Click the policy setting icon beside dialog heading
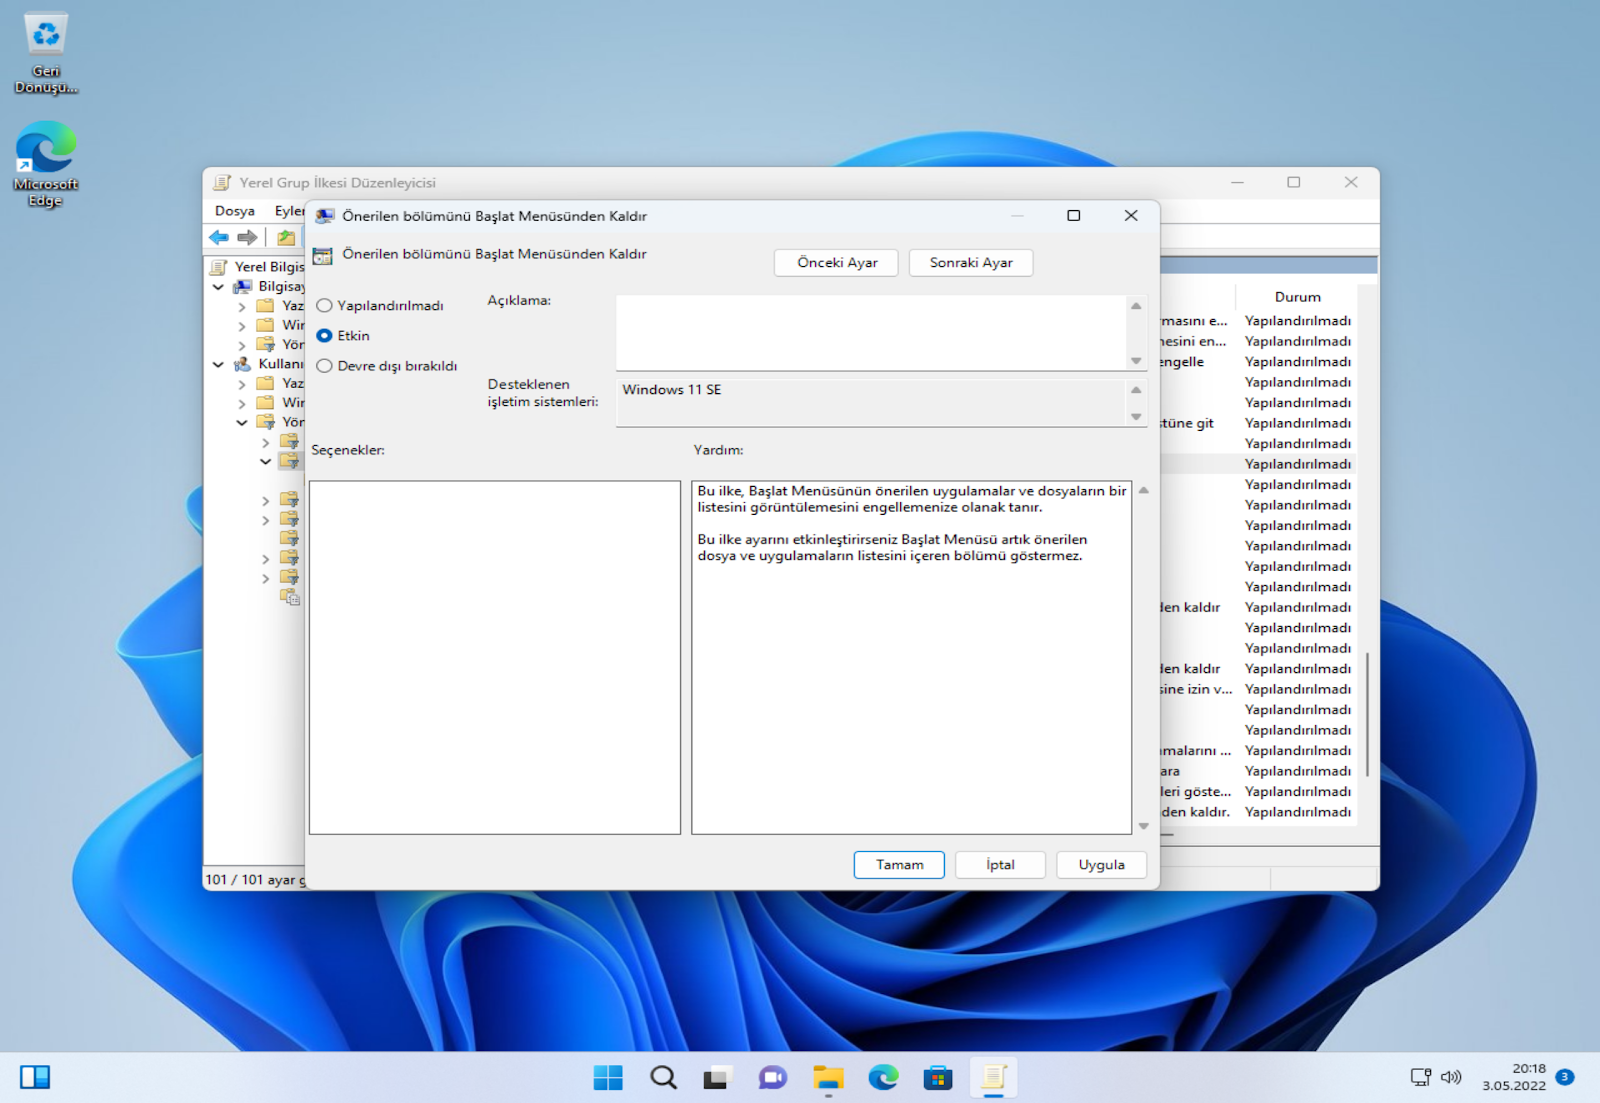This screenshot has width=1600, height=1103. tap(322, 255)
